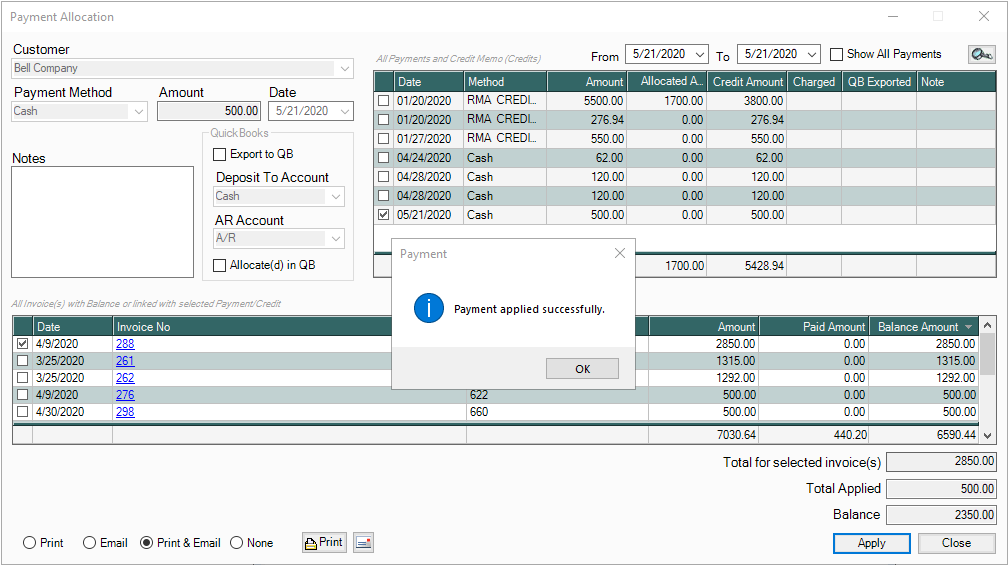Click invoice list scroll up arrow
The image size is (1008, 565).
pos(988,326)
